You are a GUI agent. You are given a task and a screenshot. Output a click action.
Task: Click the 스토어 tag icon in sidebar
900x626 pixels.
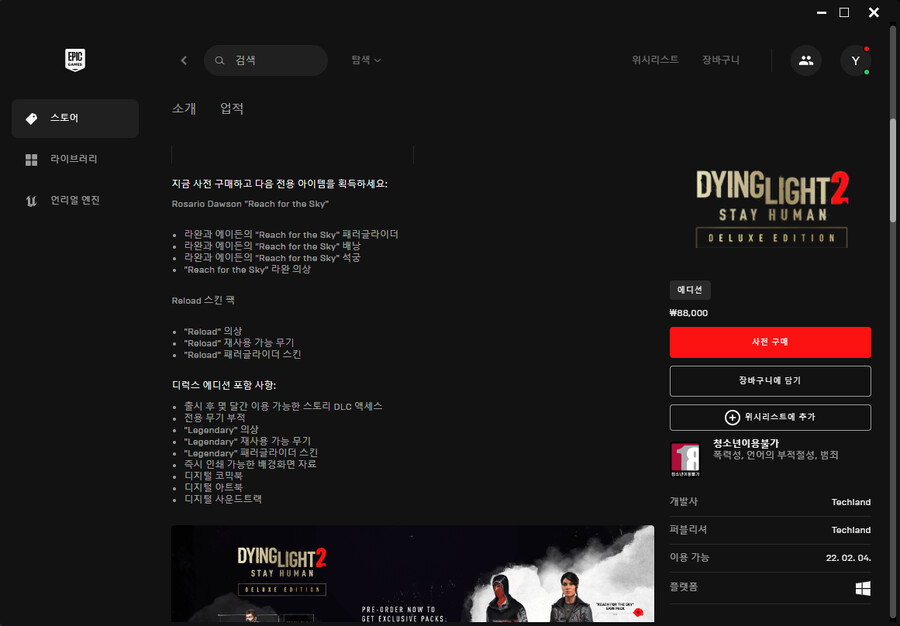31,118
